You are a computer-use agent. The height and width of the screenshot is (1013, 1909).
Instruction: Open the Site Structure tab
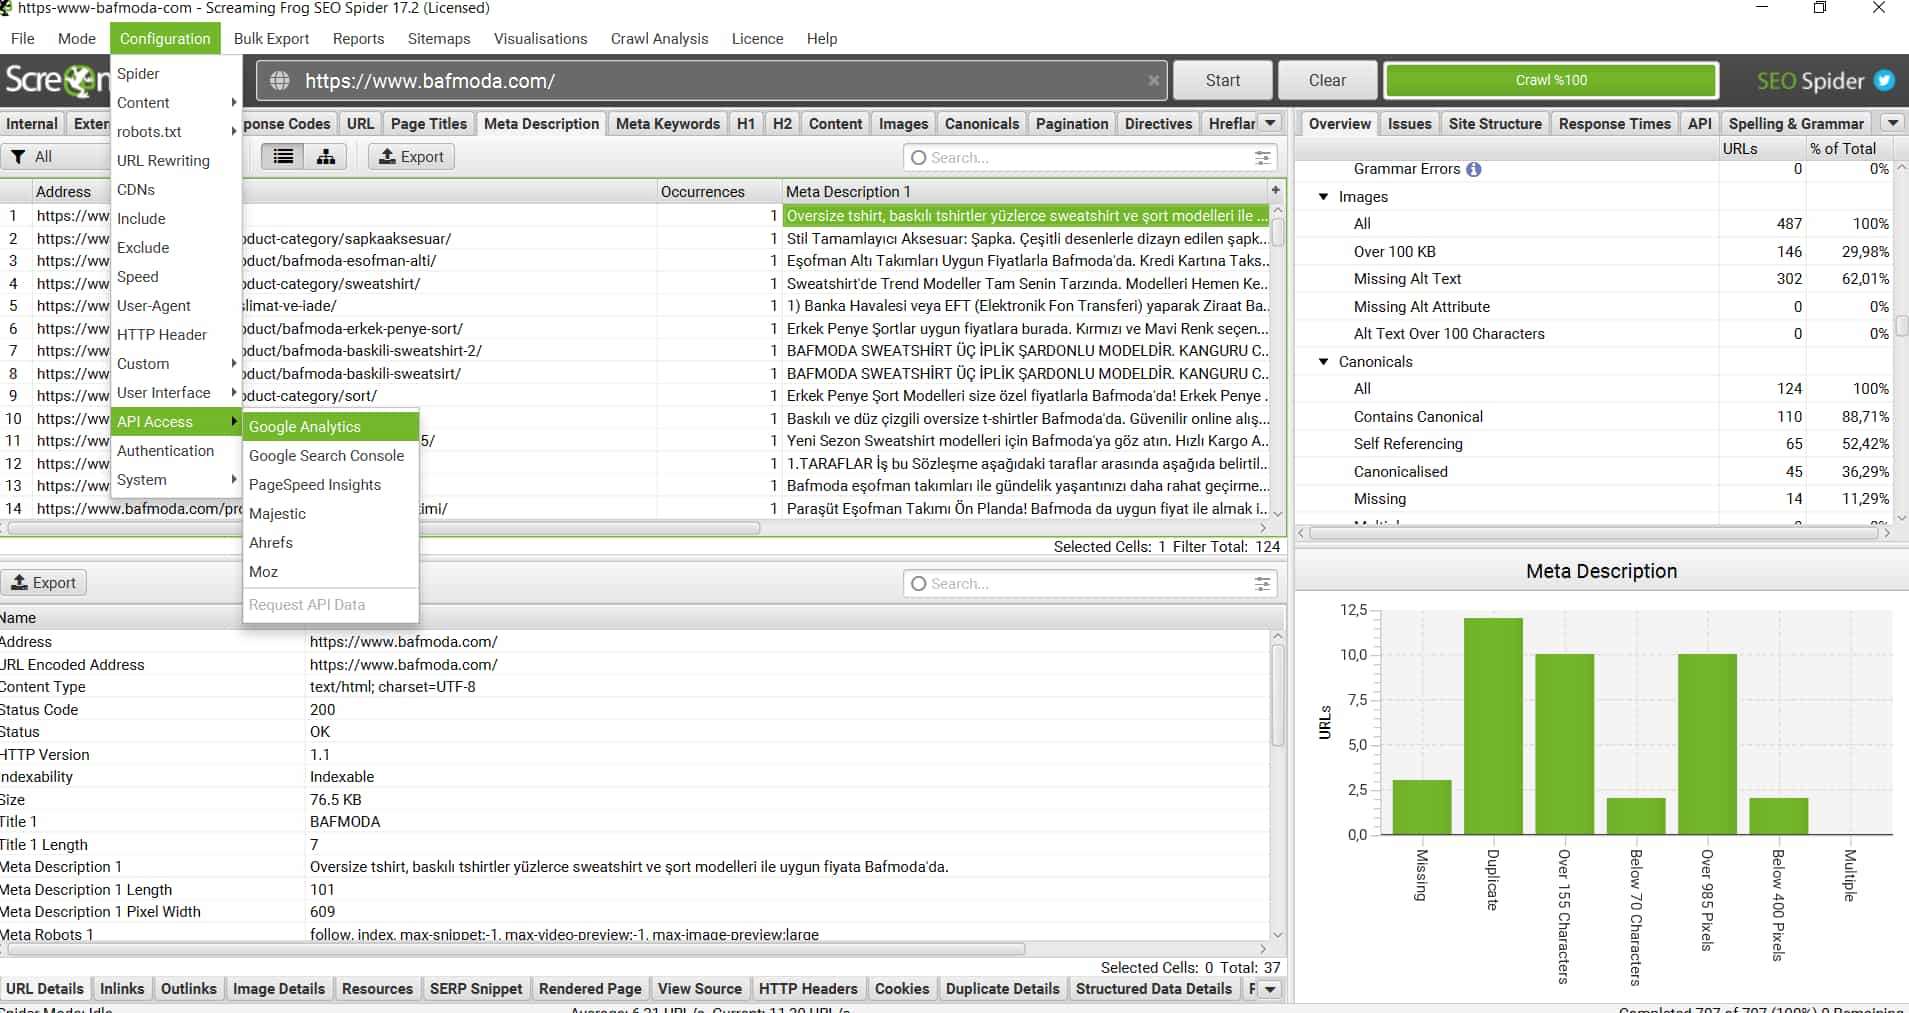pos(1495,124)
